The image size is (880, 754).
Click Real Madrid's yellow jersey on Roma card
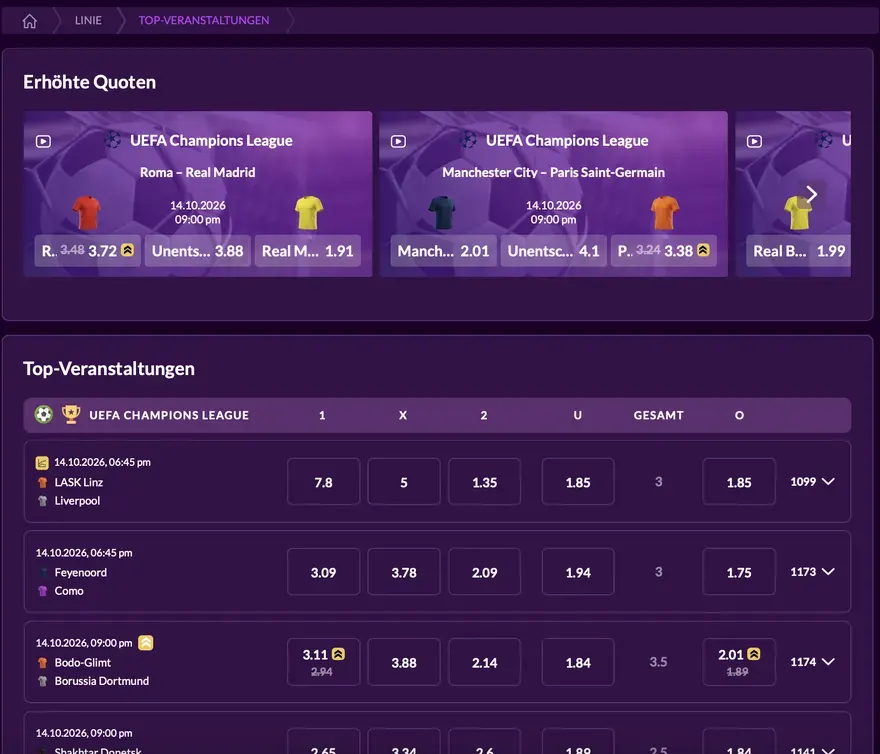(x=309, y=213)
